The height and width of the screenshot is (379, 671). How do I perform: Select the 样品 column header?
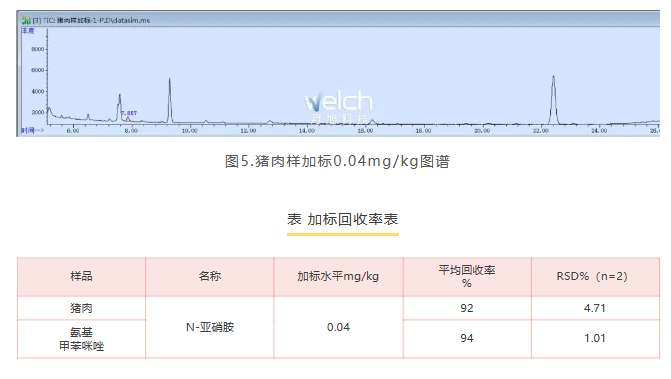pos(81,277)
